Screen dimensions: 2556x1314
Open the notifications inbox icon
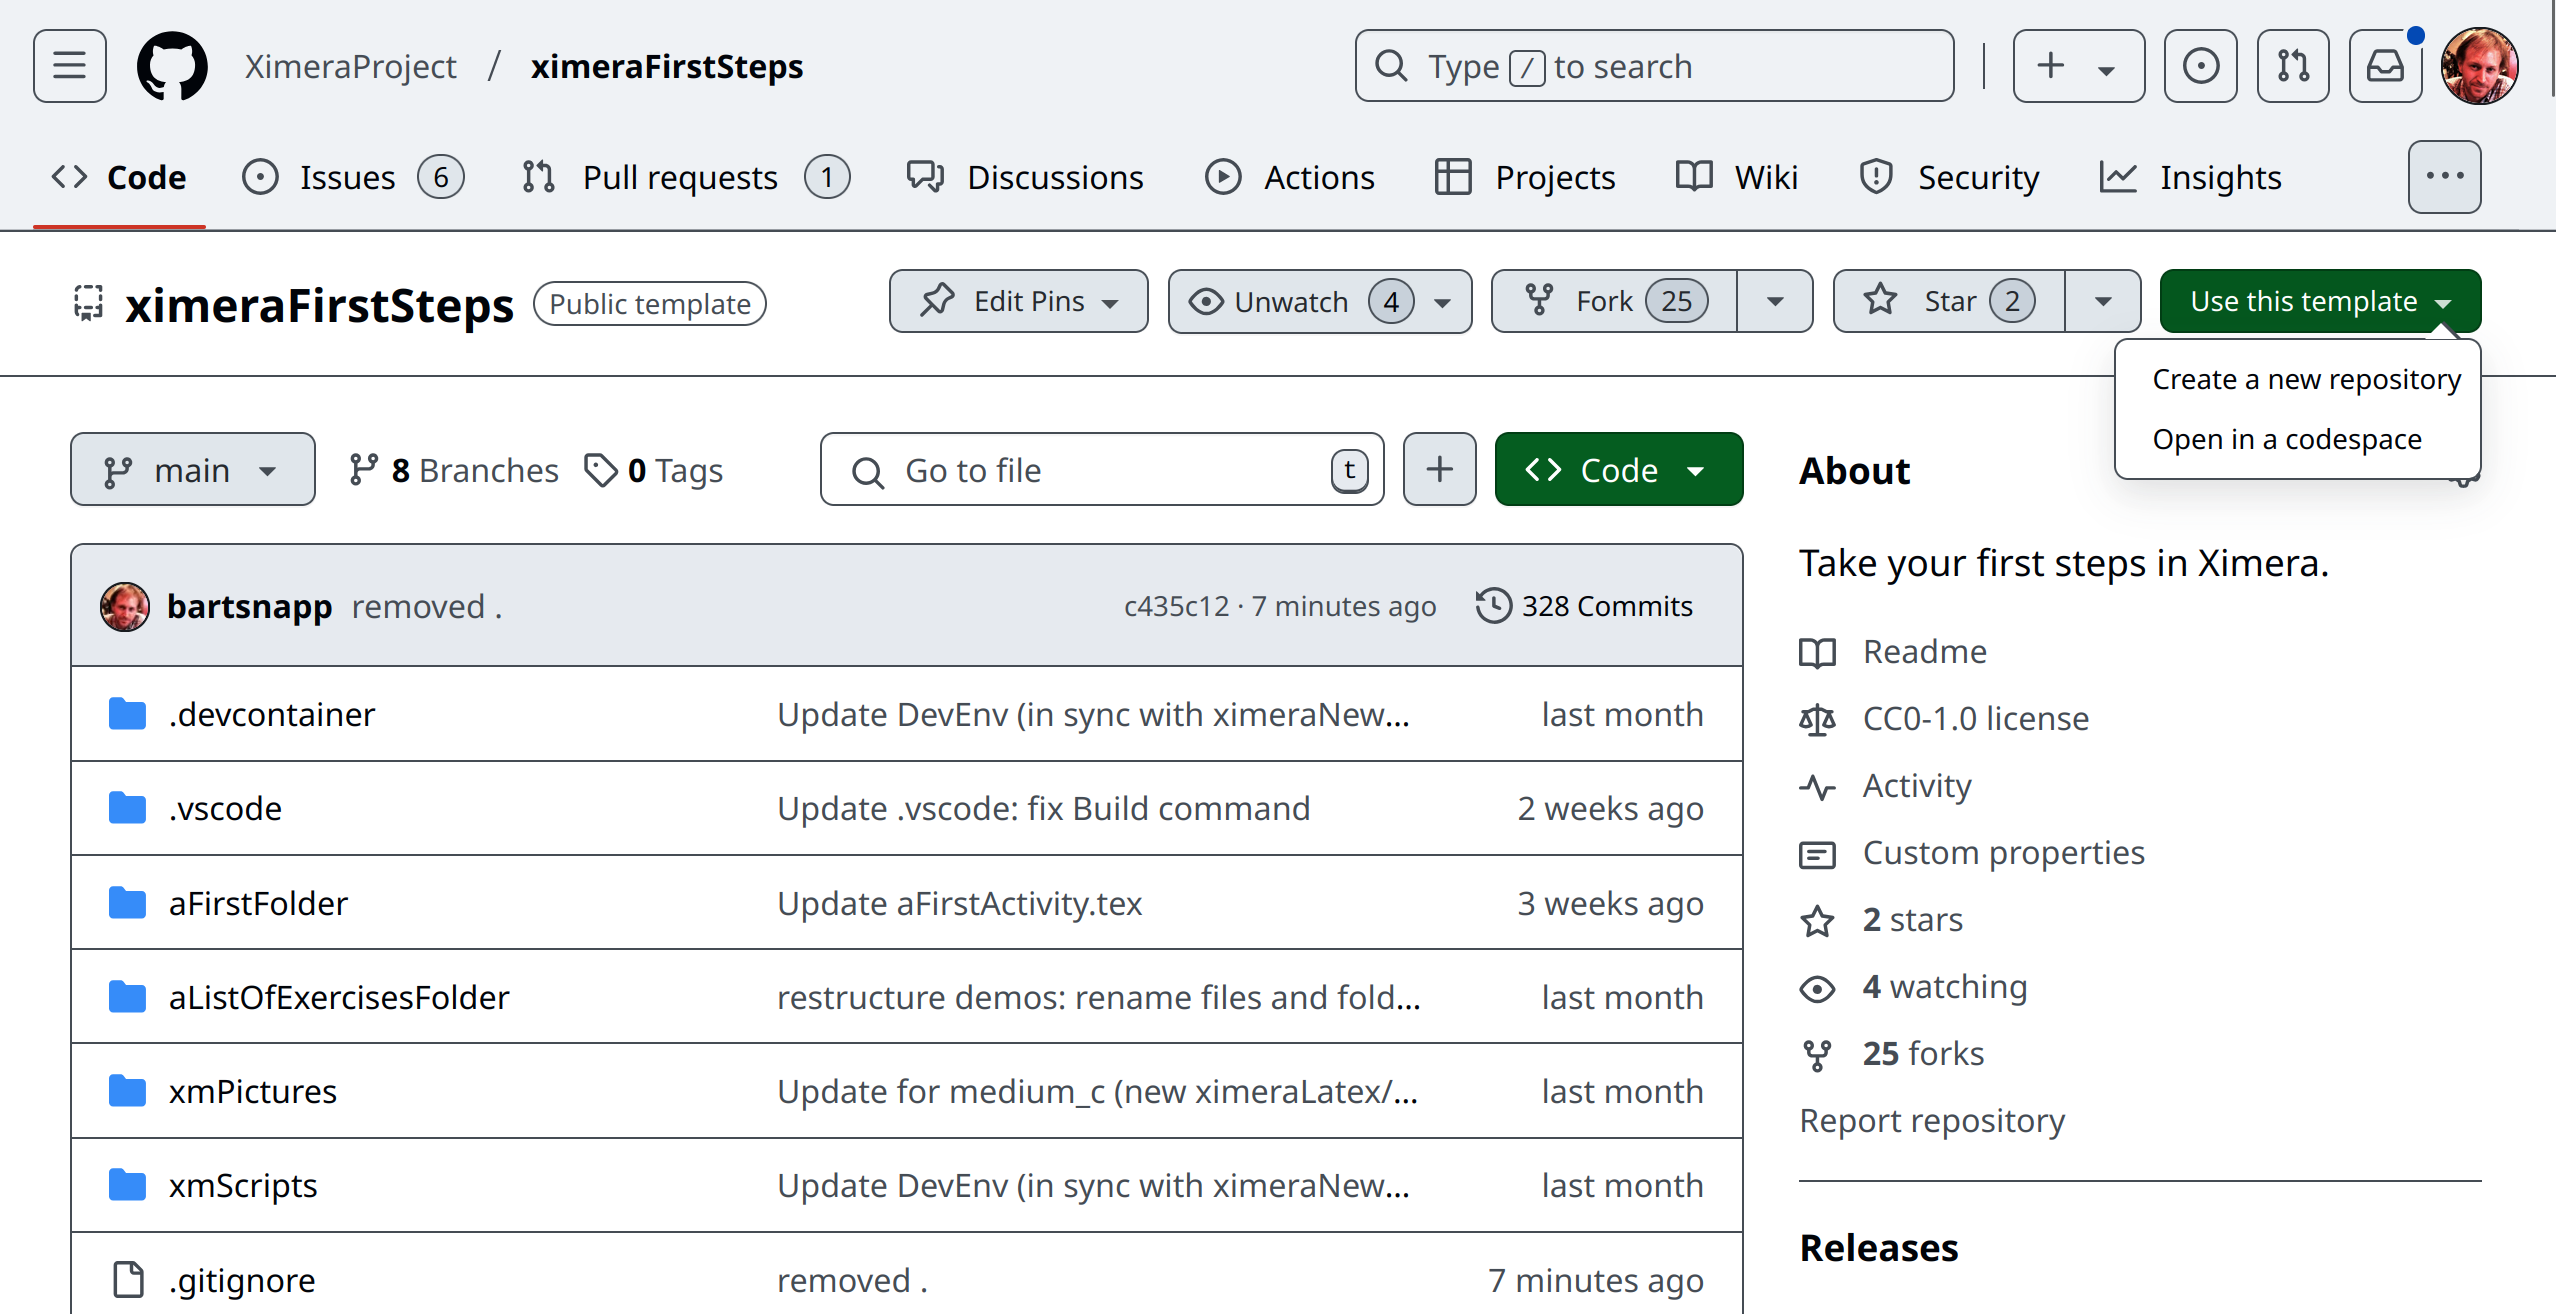point(2385,66)
